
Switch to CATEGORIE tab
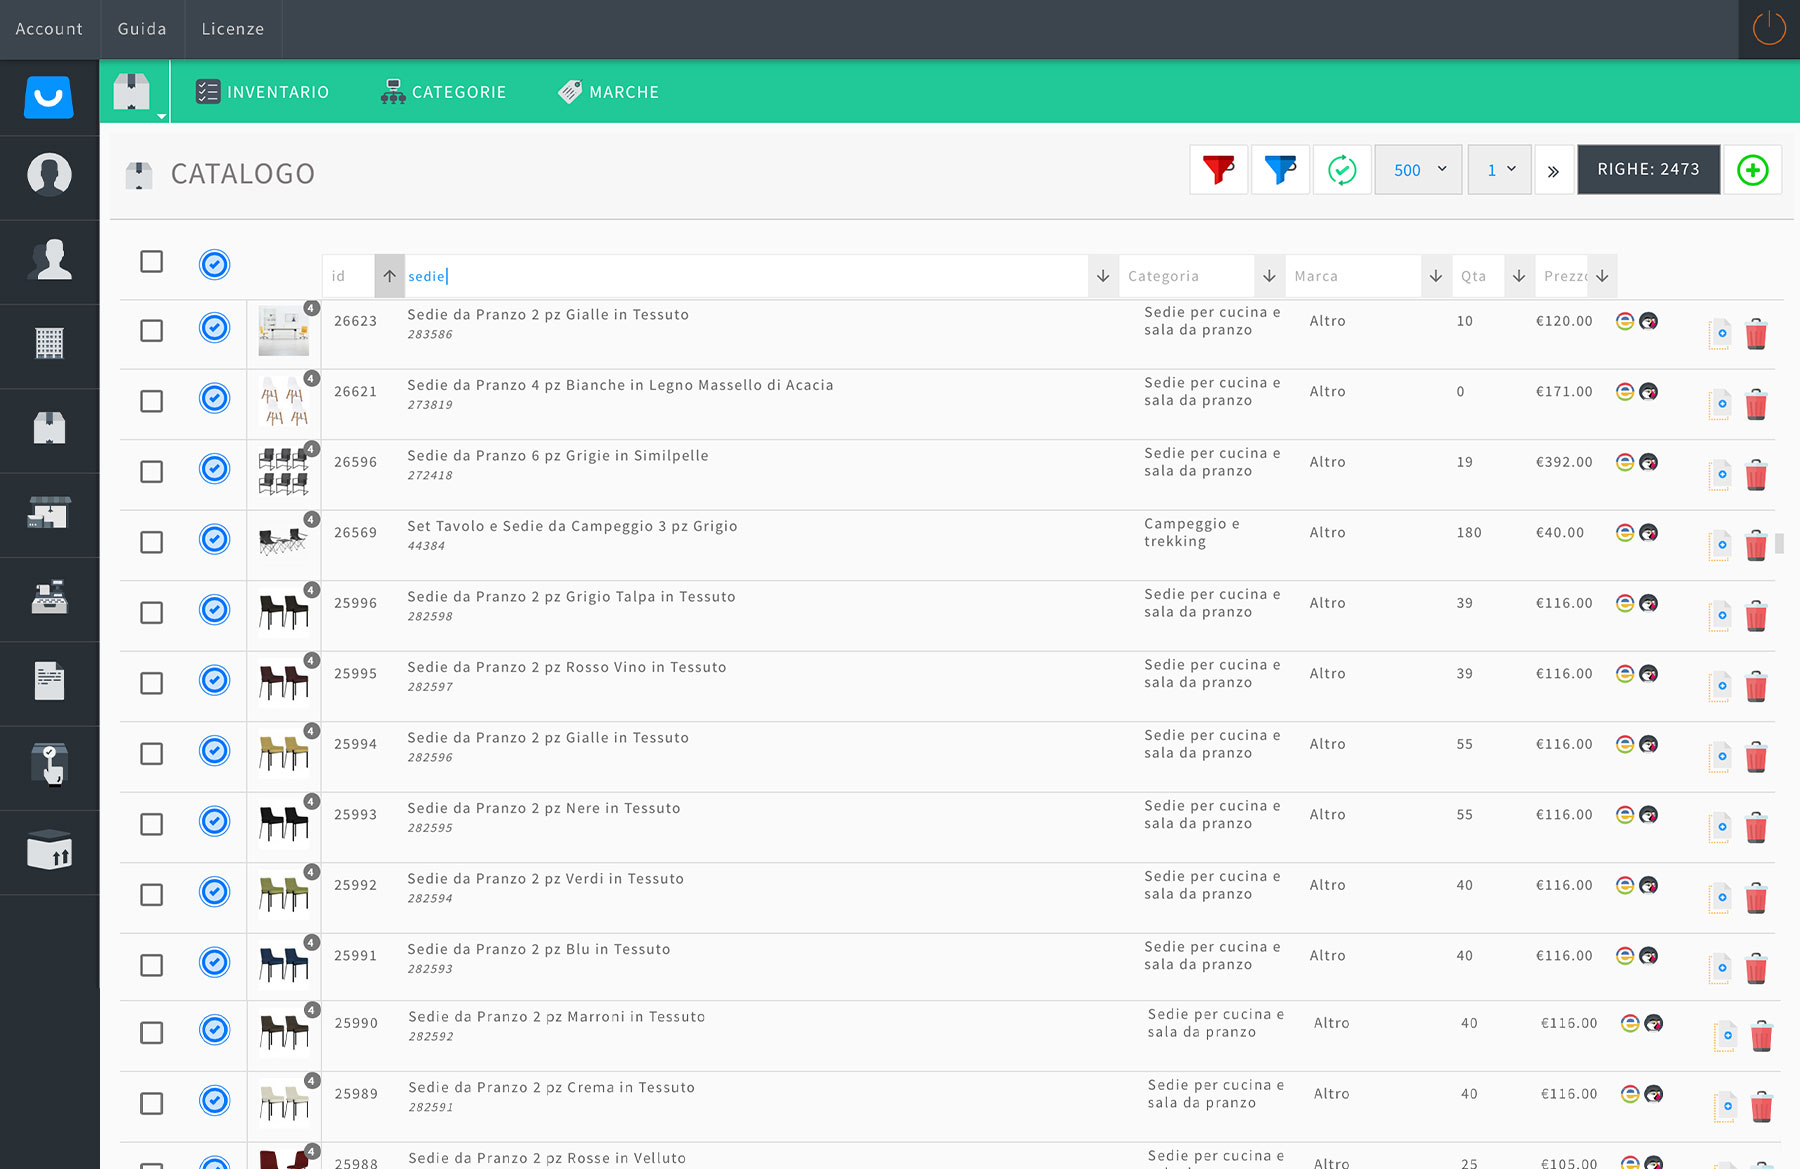click(443, 92)
